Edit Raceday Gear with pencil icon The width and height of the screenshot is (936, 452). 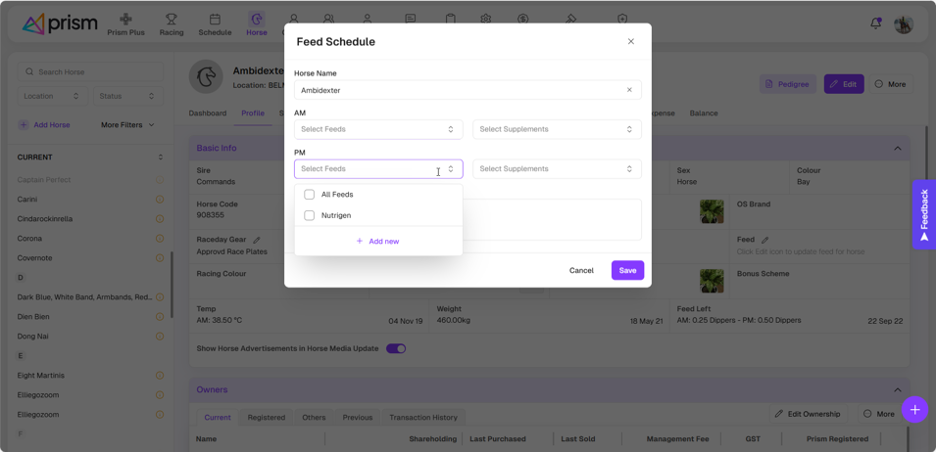click(257, 240)
